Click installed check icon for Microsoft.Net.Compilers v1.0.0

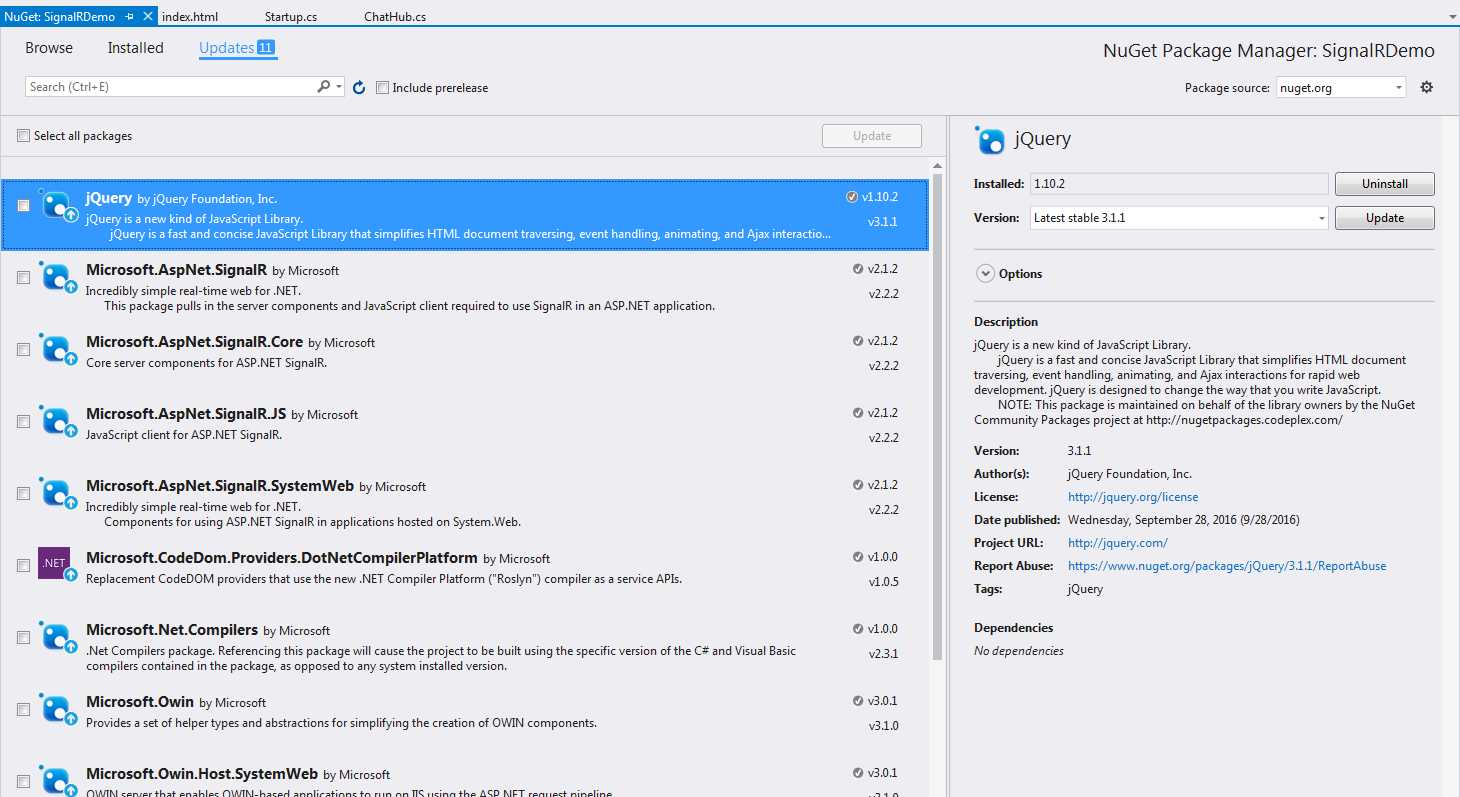click(x=858, y=629)
